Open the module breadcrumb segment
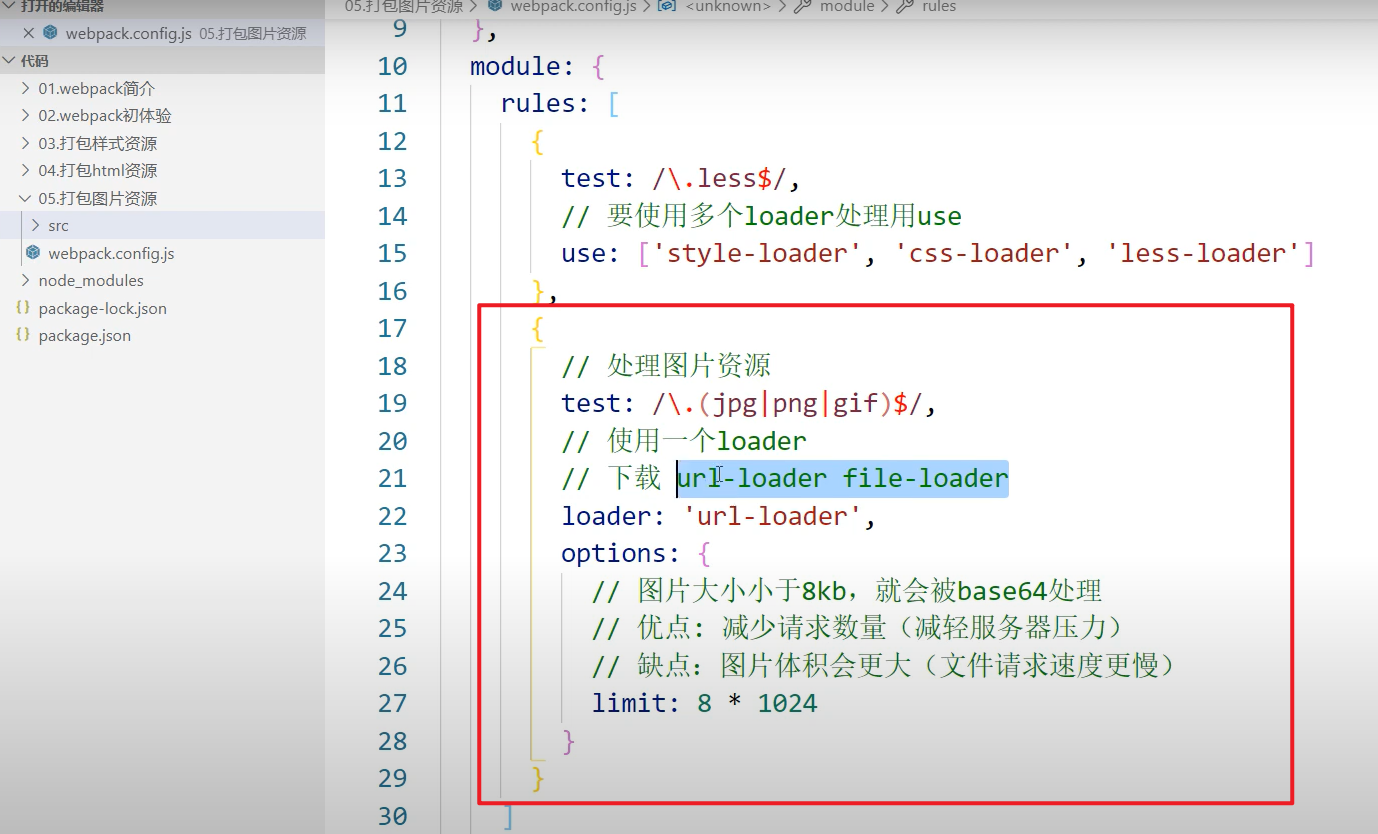 point(847,6)
